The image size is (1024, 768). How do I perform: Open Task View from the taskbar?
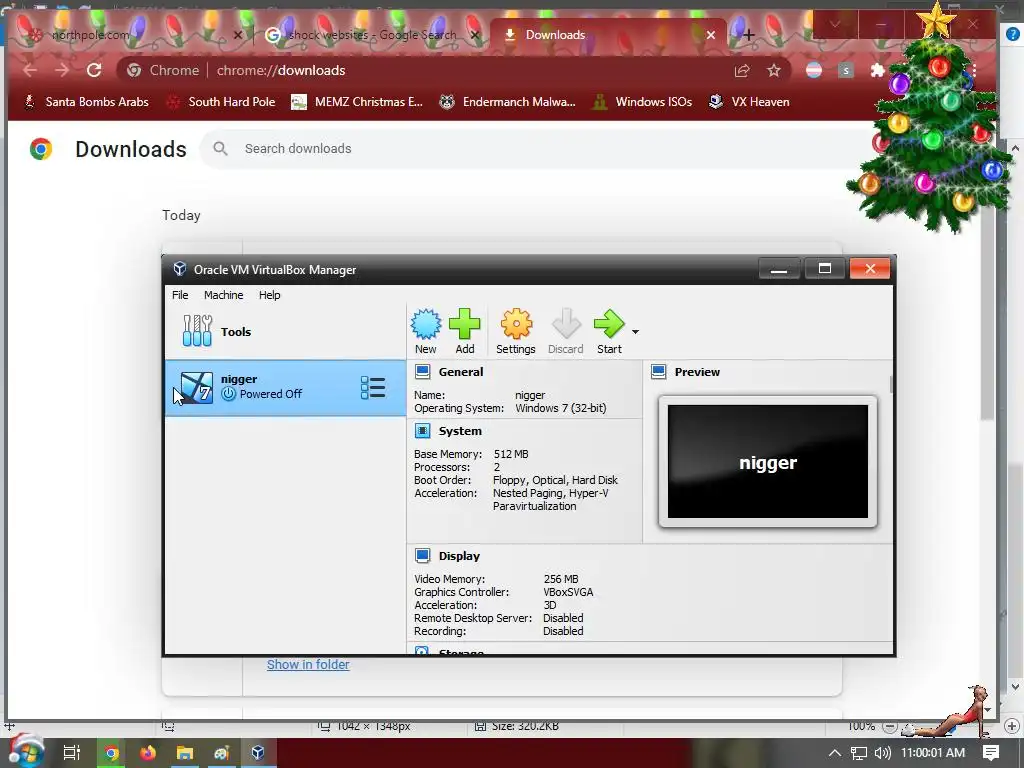point(72,753)
